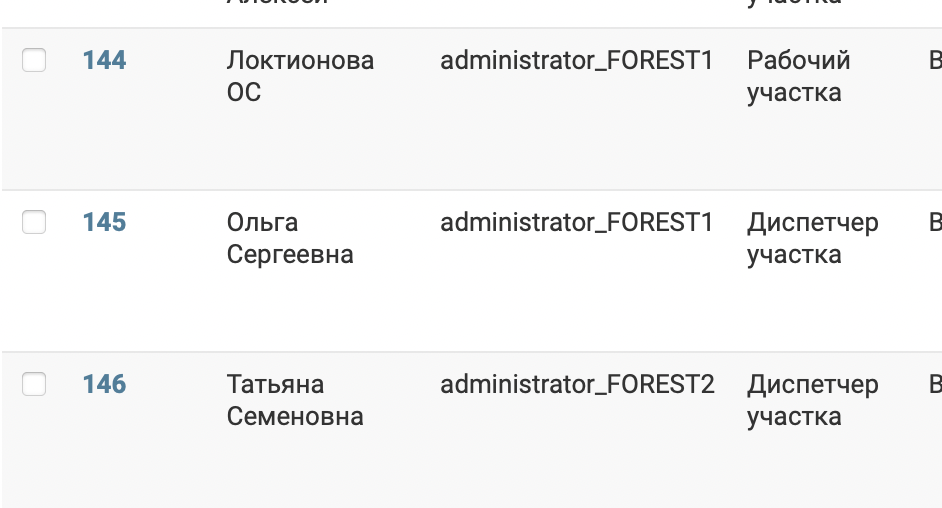Select the Ольга Сергеевна name cell

(290, 238)
